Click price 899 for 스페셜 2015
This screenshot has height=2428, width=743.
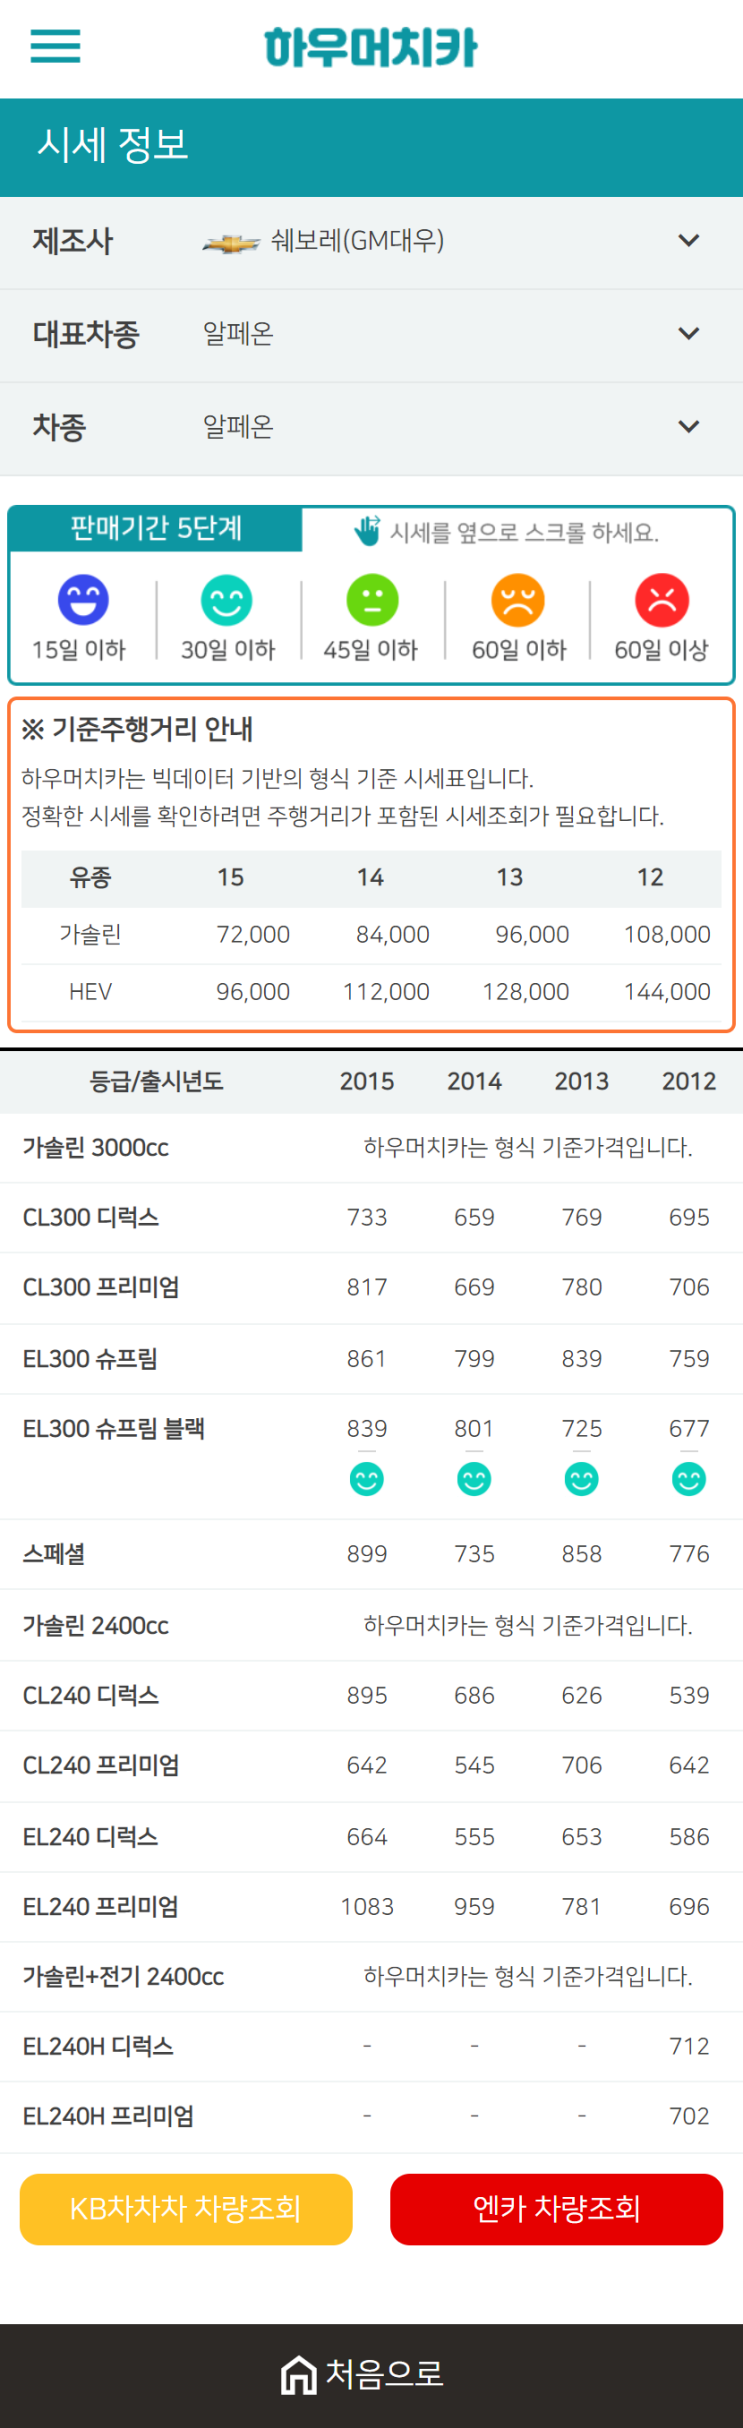367,1554
